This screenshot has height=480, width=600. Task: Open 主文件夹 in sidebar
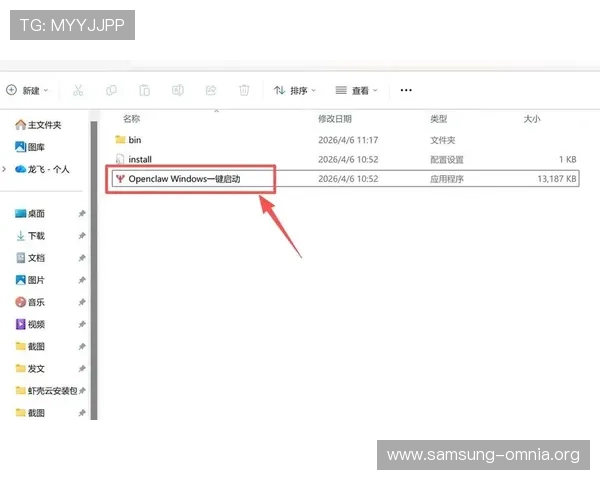(38, 125)
